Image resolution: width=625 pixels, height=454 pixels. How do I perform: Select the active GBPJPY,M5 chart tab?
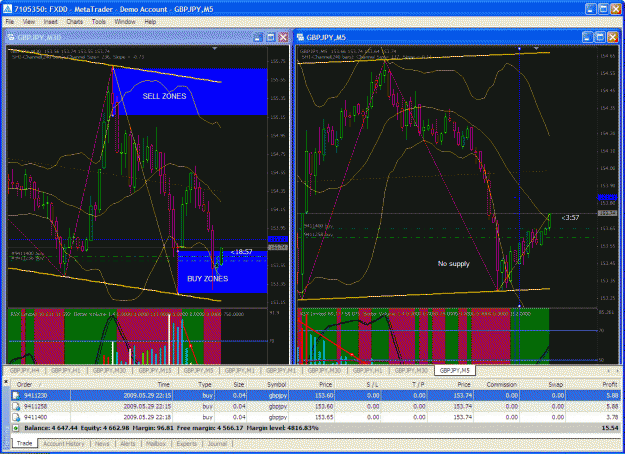click(x=454, y=371)
